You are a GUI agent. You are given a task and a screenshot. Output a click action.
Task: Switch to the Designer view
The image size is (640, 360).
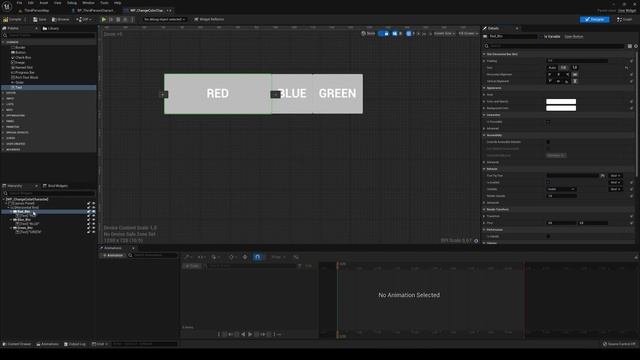coord(594,19)
